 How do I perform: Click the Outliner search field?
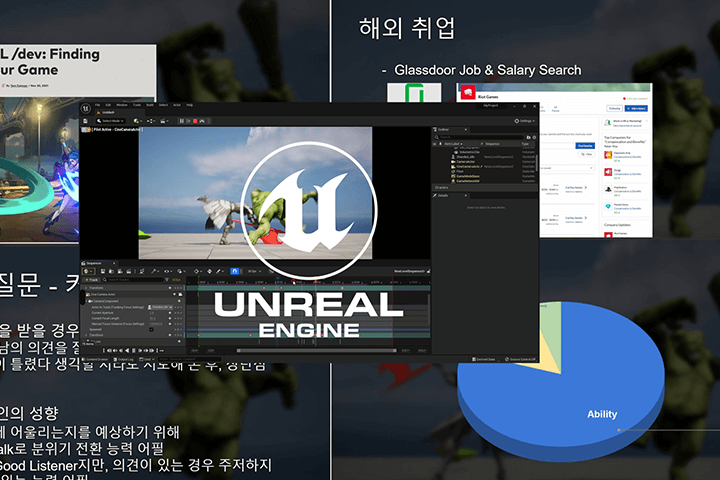pos(481,137)
